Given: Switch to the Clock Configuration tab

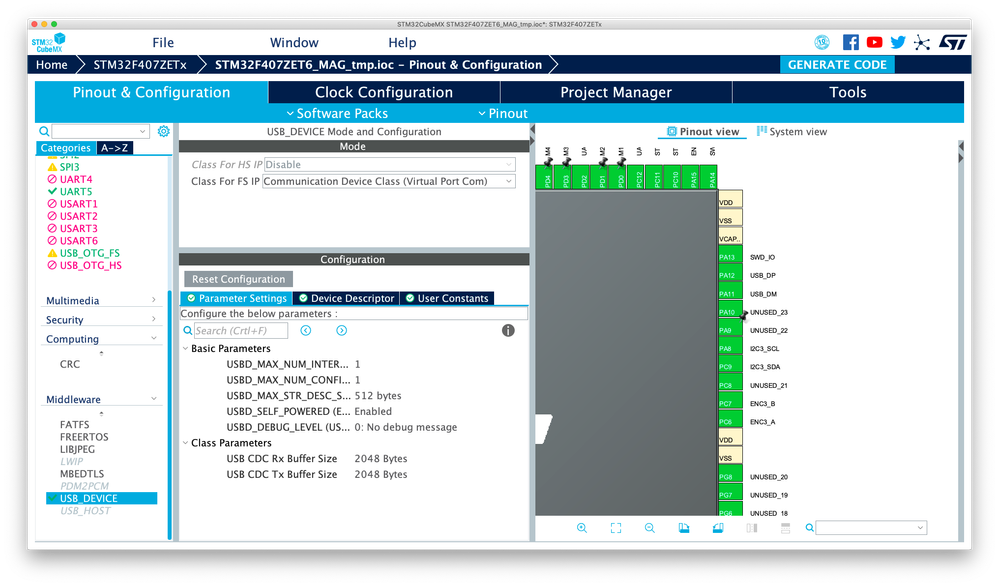Looking at the screenshot, I should pyautogui.click(x=384, y=92).
